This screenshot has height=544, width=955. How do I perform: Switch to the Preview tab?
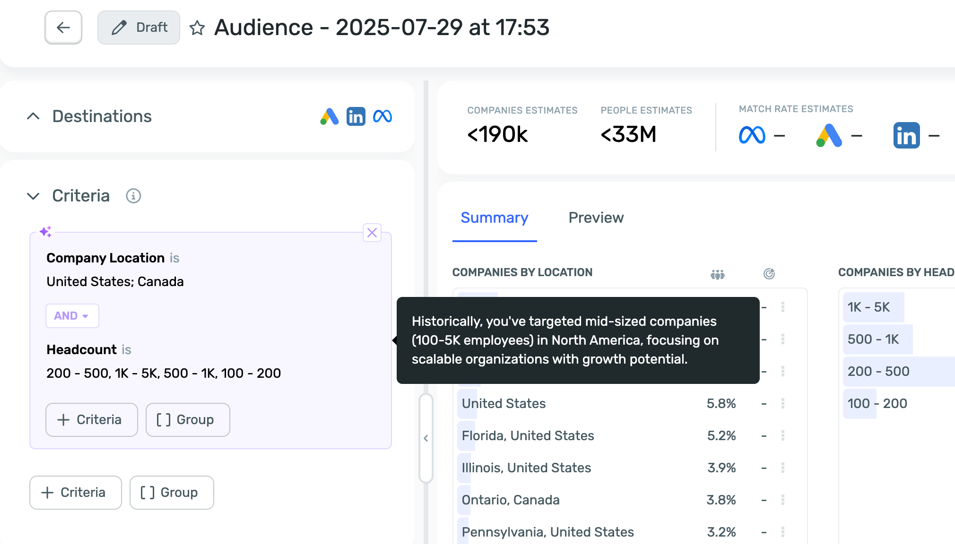coord(595,218)
